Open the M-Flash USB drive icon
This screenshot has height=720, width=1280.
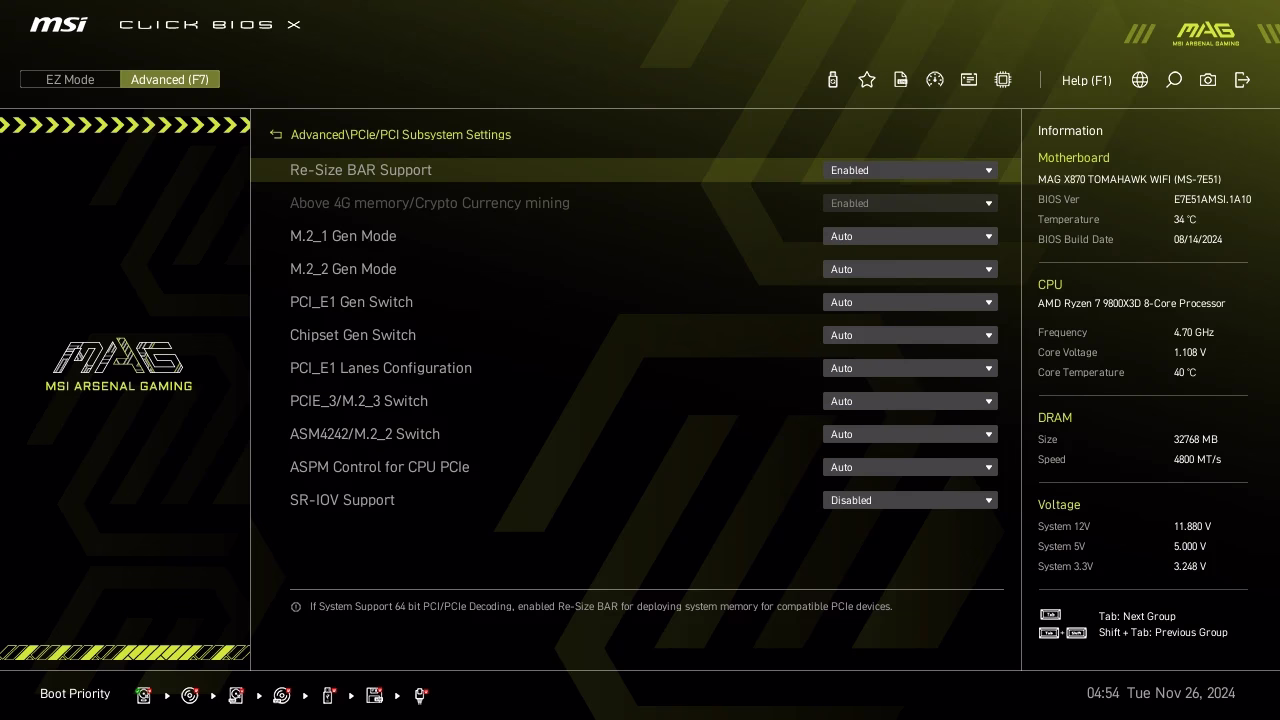tap(833, 80)
